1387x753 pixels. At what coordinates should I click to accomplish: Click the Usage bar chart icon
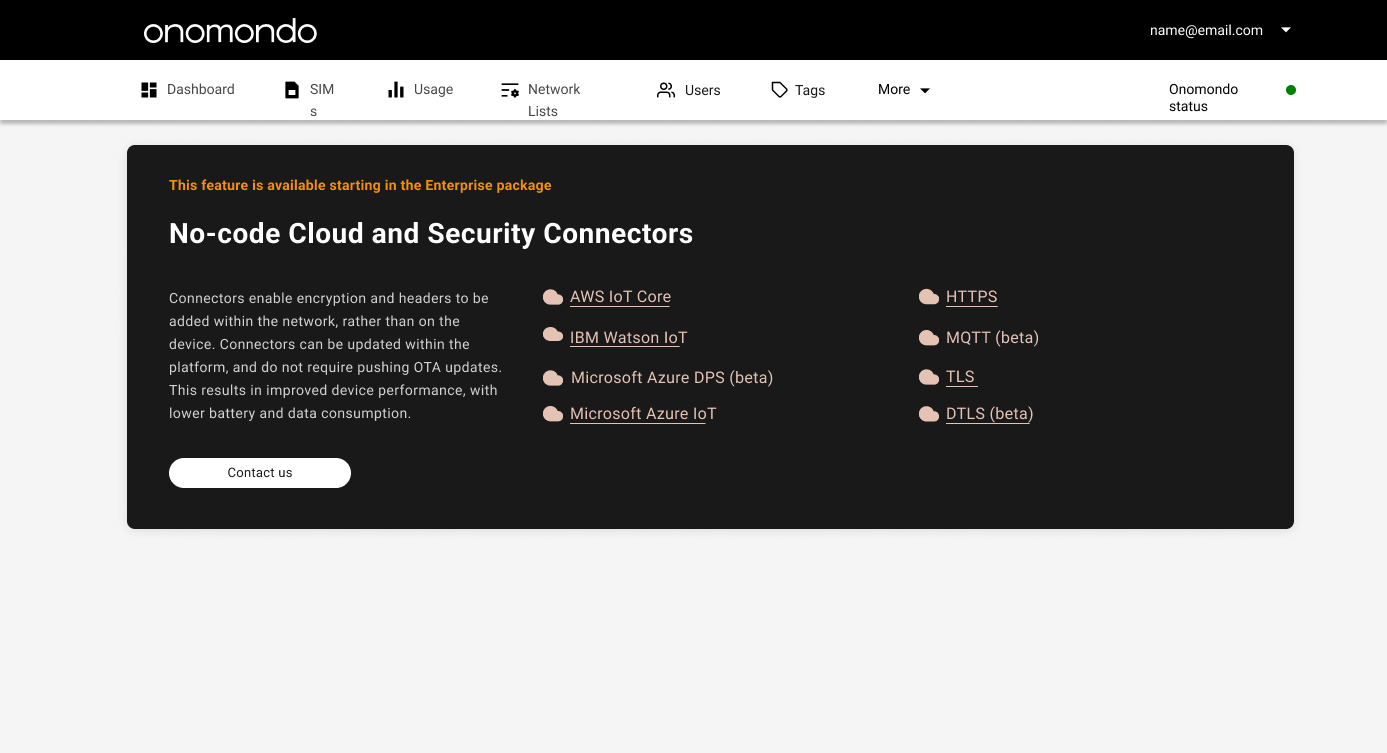click(x=396, y=90)
